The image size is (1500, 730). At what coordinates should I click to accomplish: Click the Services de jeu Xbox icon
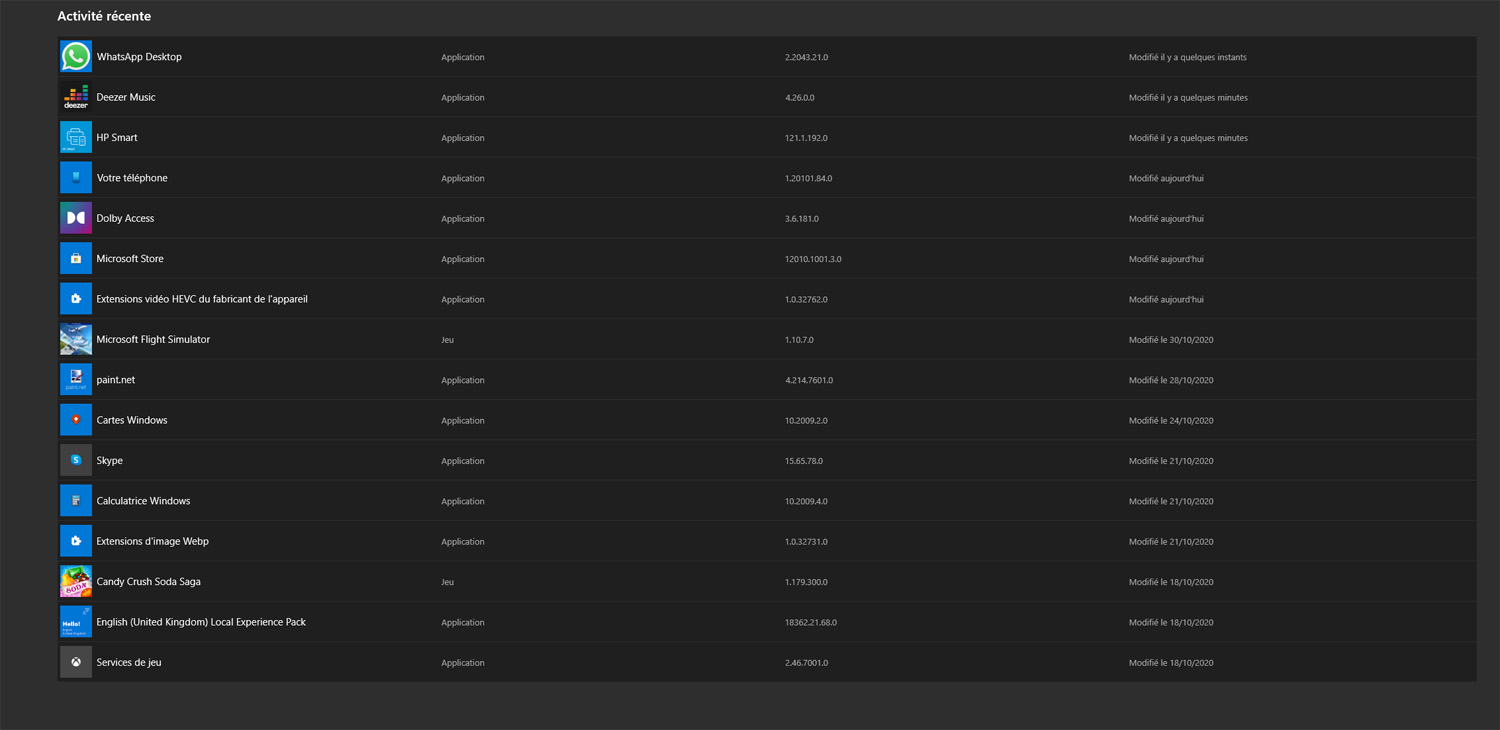[x=76, y=662]
